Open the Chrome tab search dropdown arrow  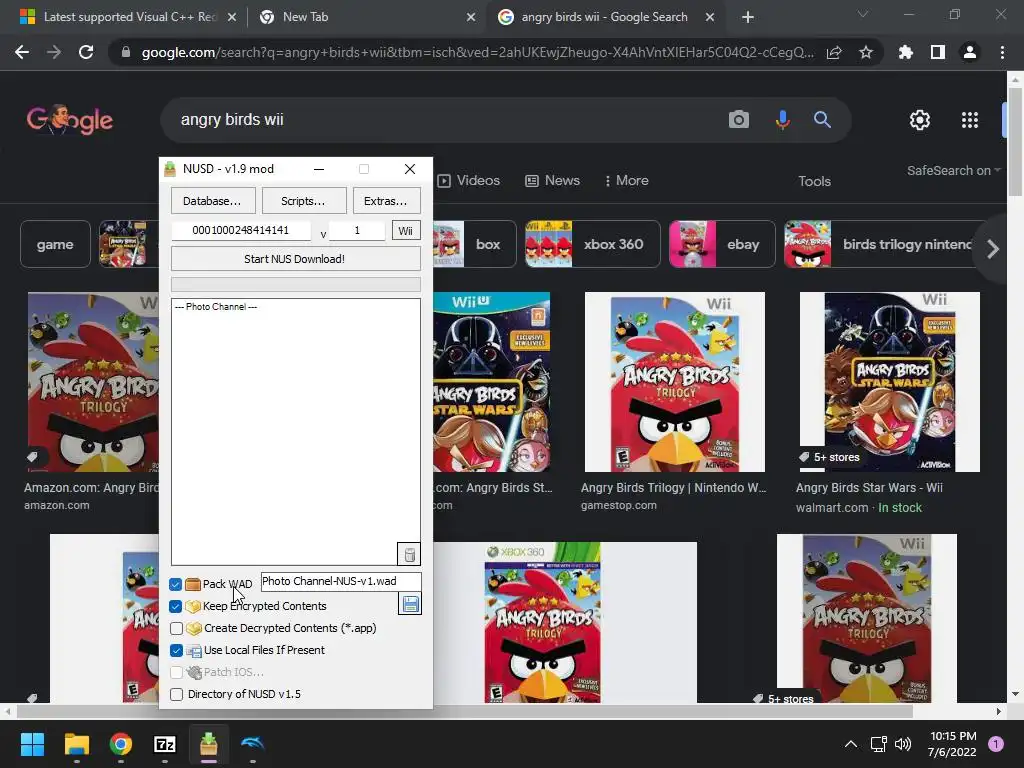point(863,14)
